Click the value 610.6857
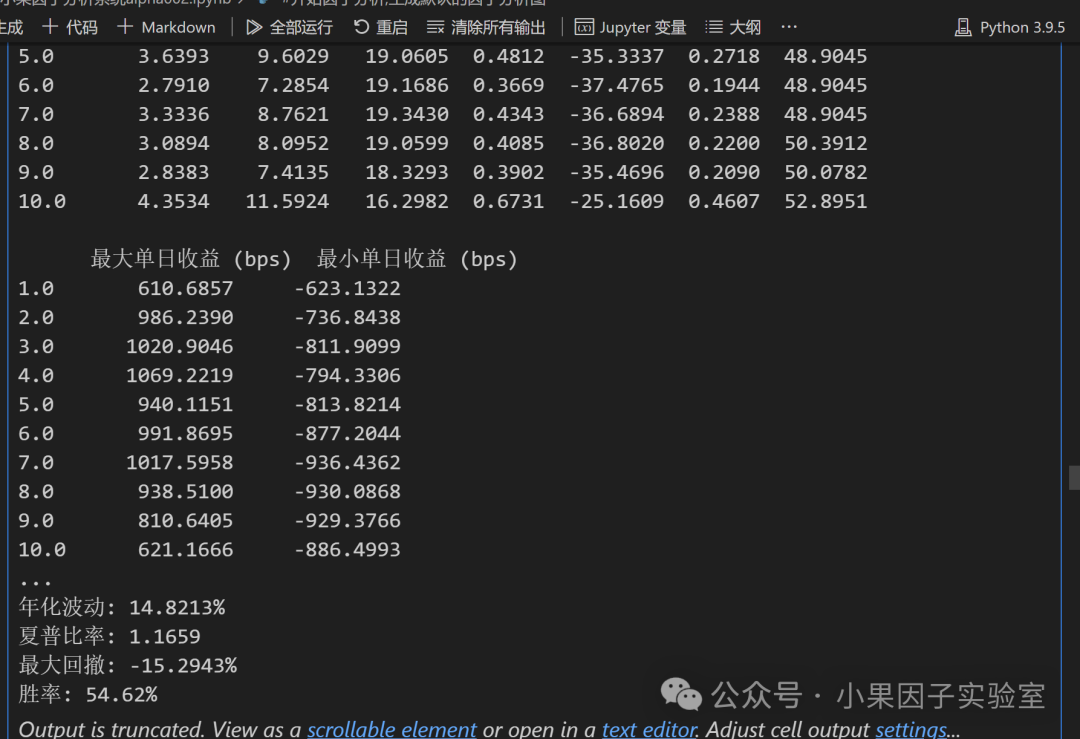1080x739 pixels. pyautogui.click(x=185, y=289)
